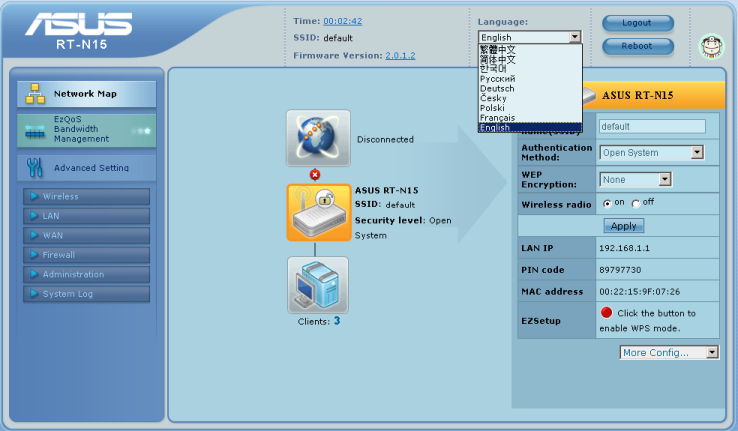Open the Advanced Setting menu

(87, 168)
